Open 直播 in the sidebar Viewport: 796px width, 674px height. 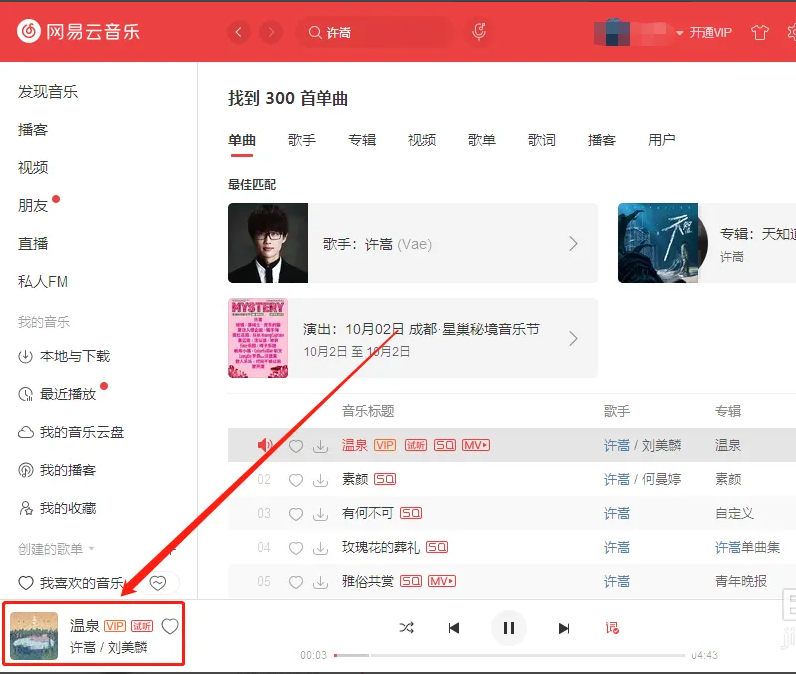pos(33,244)
